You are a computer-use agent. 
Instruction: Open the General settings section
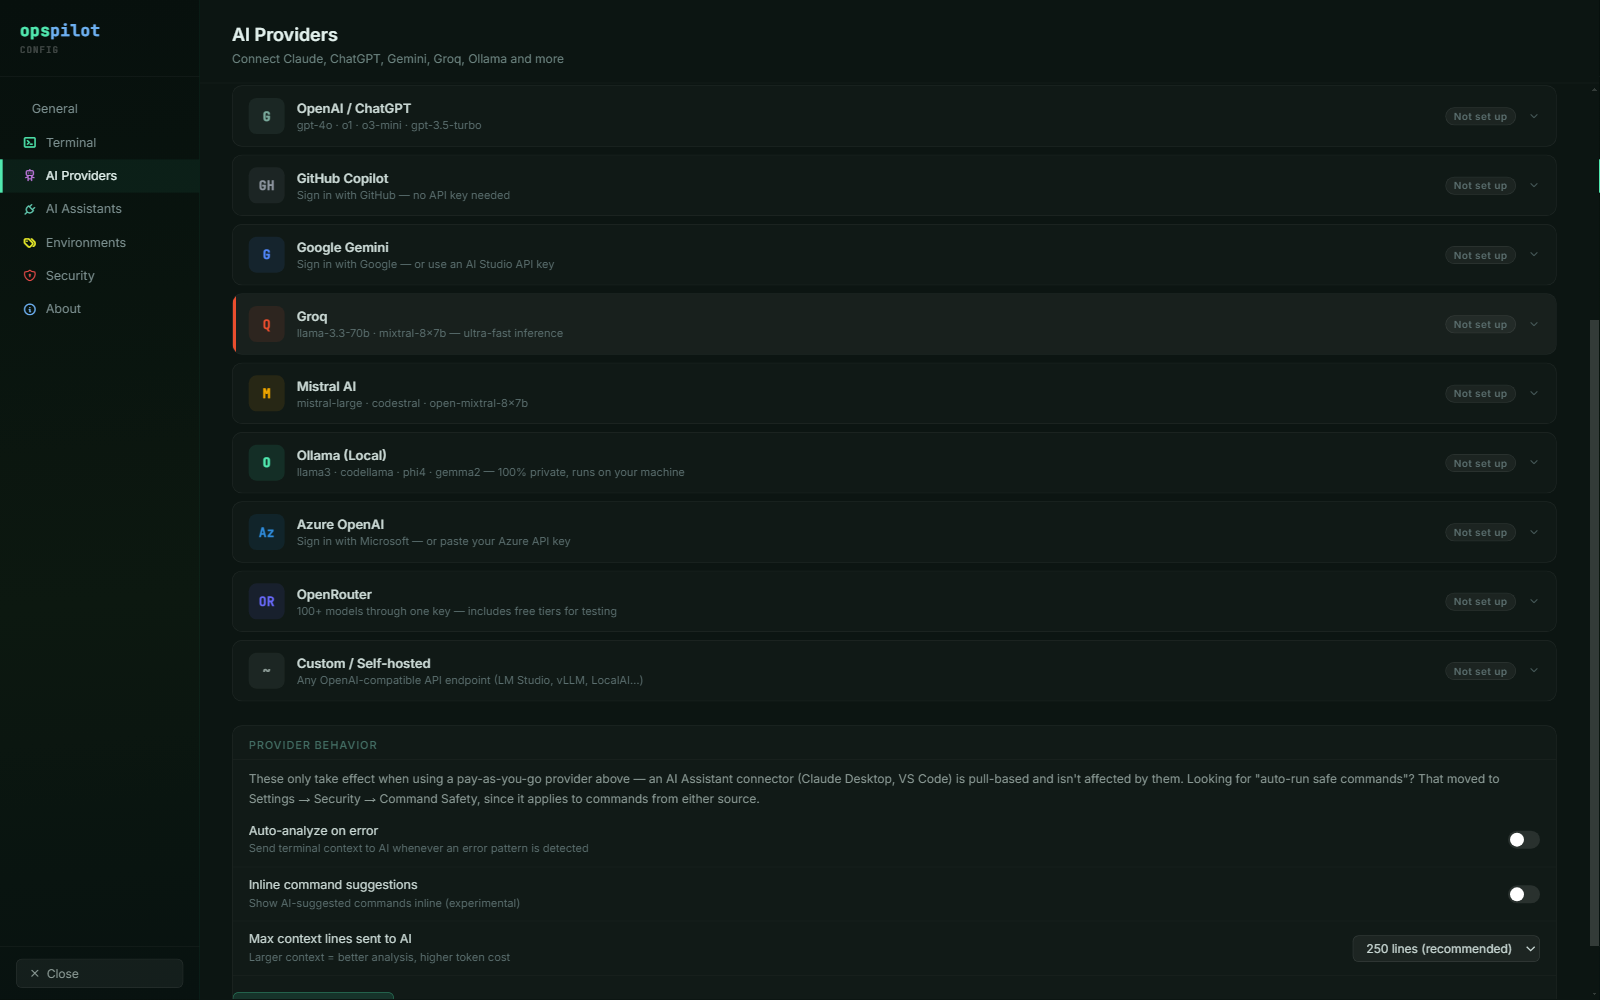(x=55, y=109)
